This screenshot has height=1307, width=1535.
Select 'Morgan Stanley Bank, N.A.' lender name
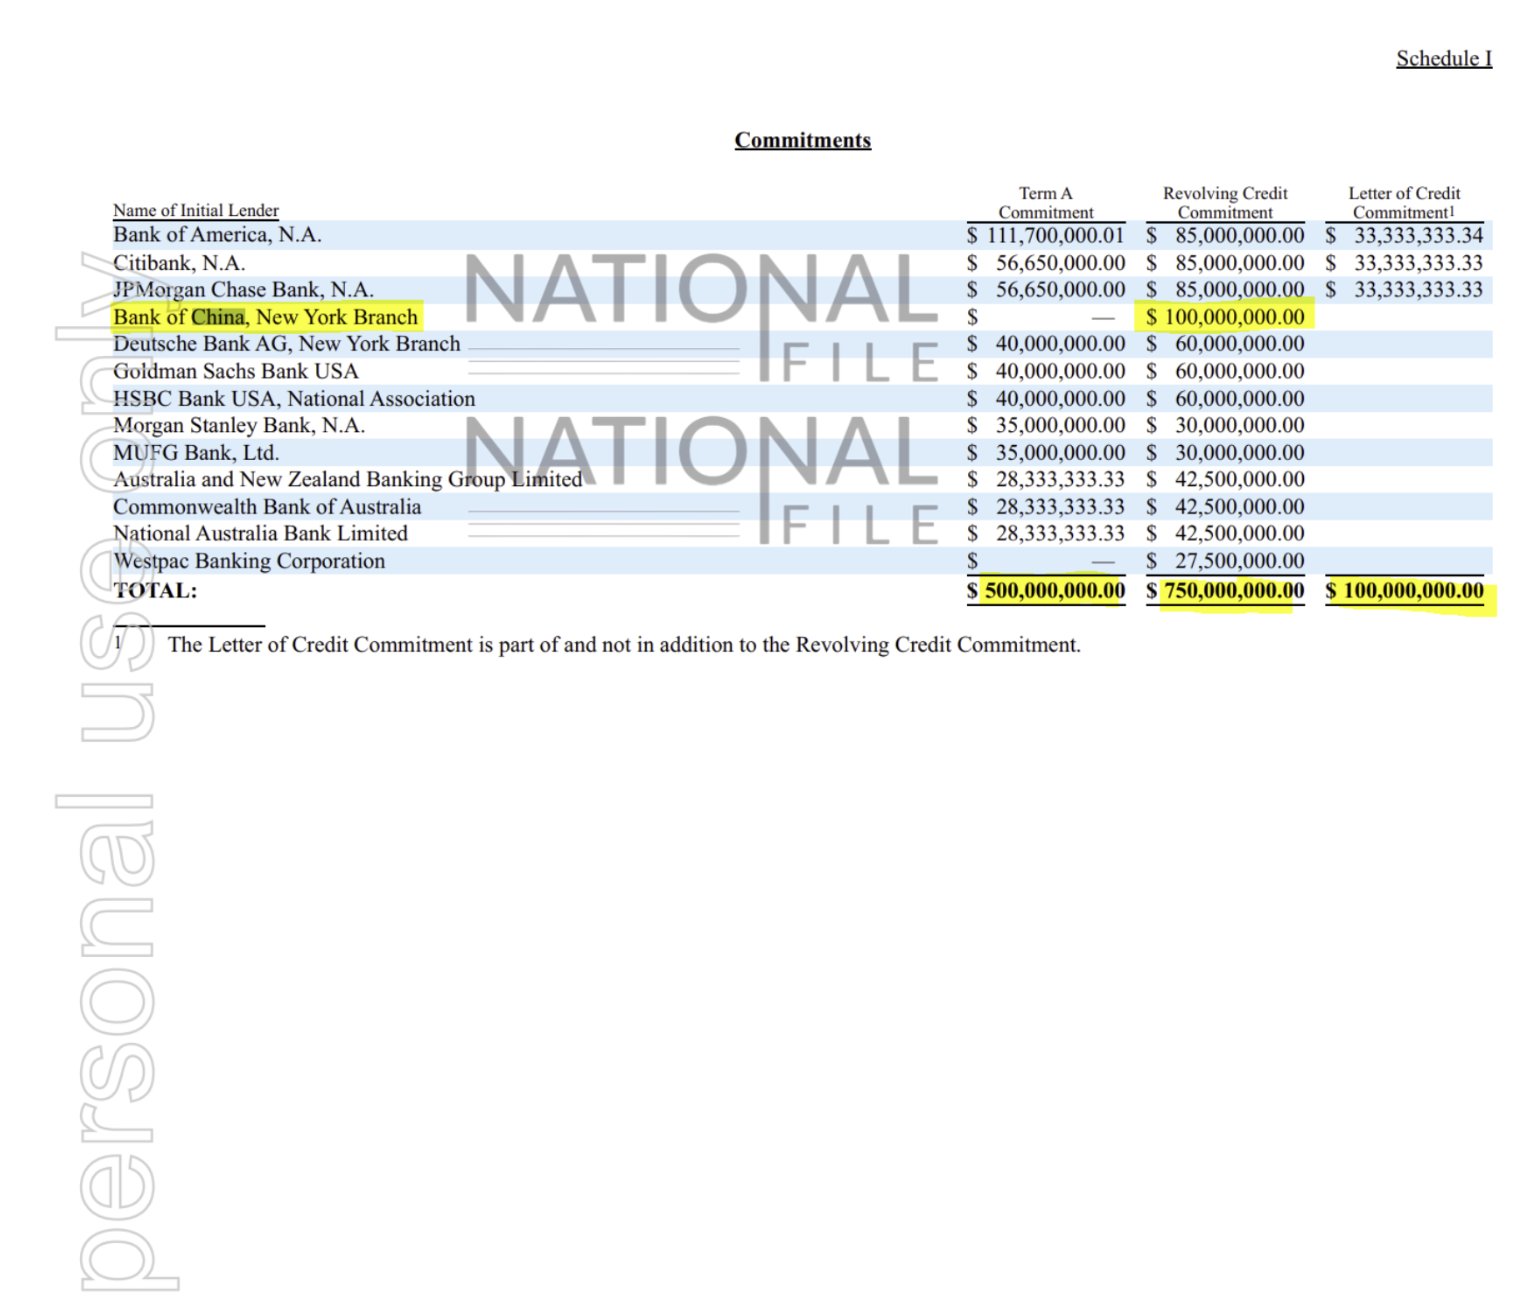(x=239, y=425)
